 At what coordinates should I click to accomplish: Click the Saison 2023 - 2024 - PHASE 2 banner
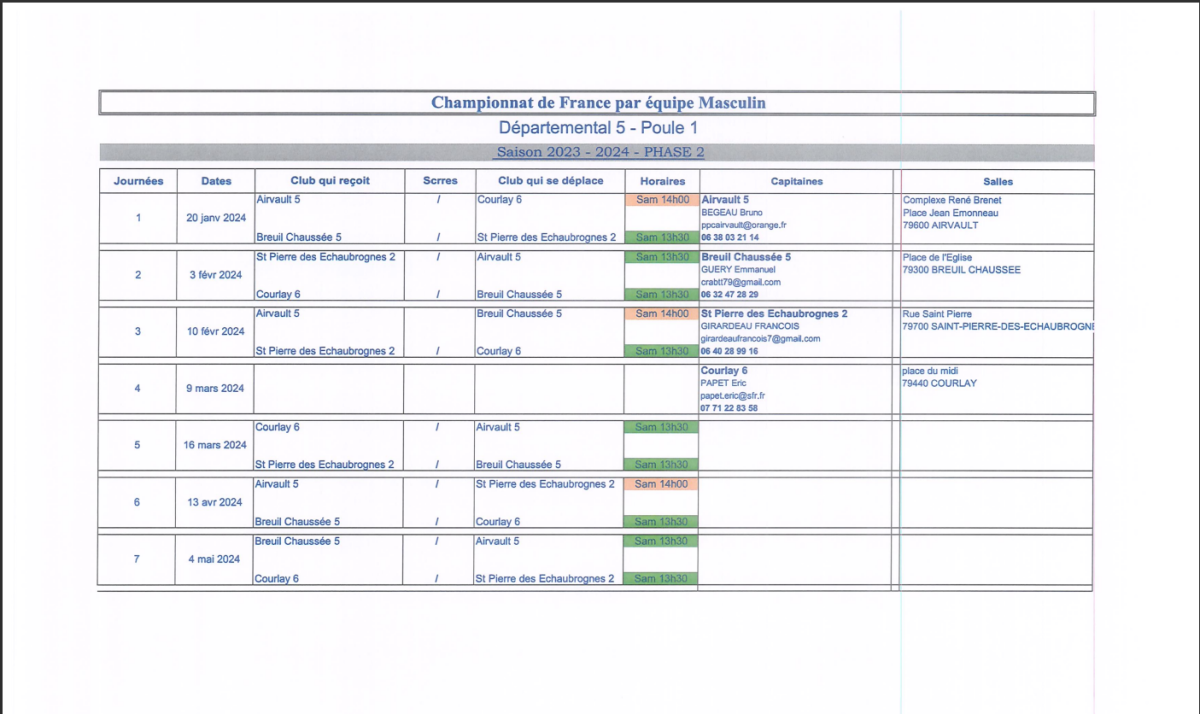(x=598, y=153)
